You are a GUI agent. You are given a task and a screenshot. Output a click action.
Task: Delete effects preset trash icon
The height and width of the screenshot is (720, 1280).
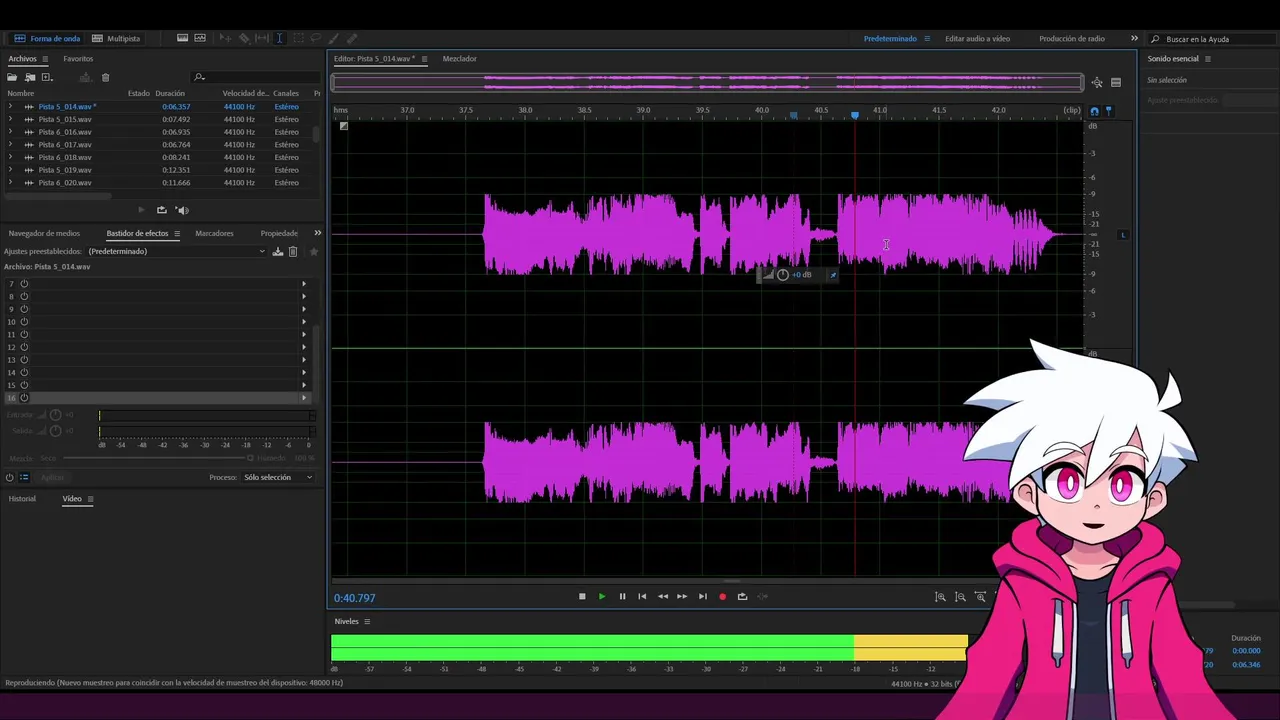click(293, 252)
